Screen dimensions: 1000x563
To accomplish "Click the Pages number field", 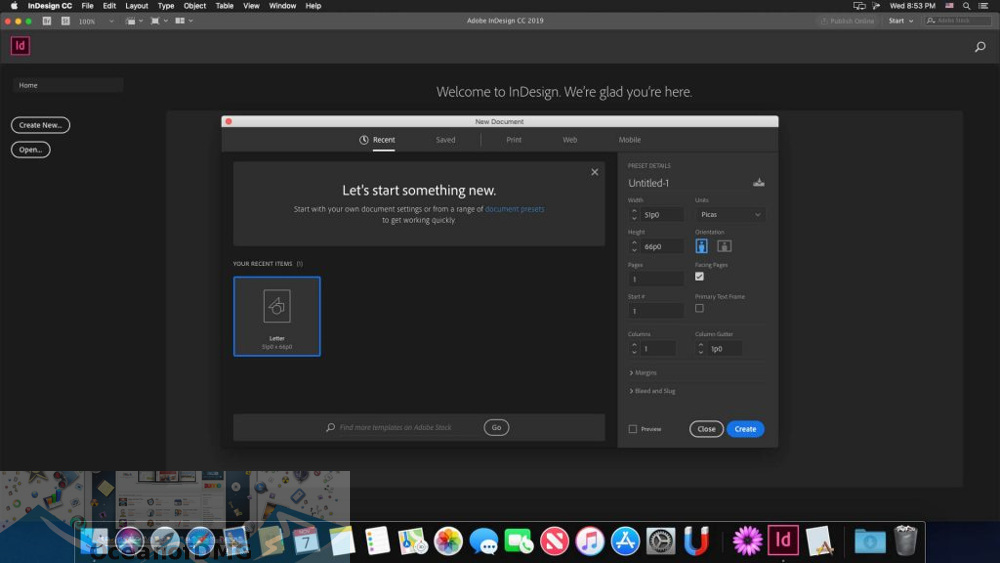I will pyautogui.click(x=656, y=279).
